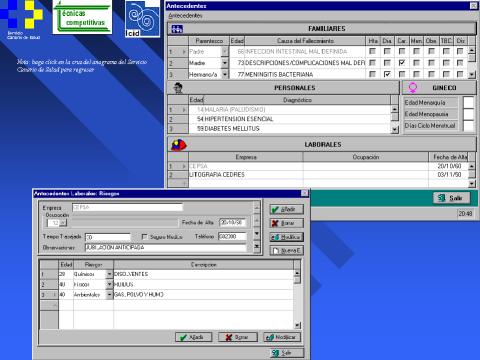
Task: Click the Edad Menarquia input box
Action: coord(469,102)
